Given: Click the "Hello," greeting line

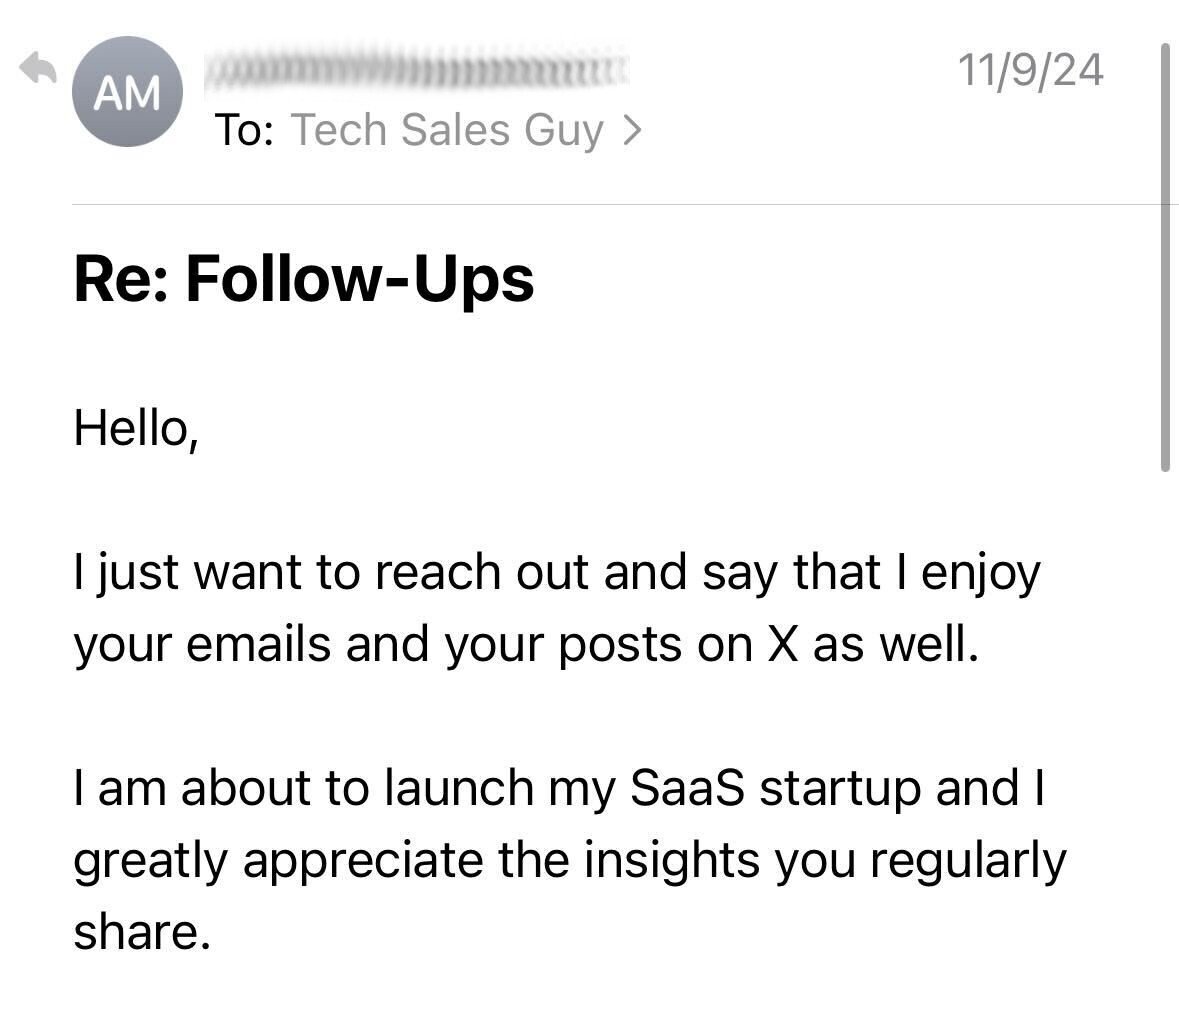Looking at the screenshot, I should point(136,428).
